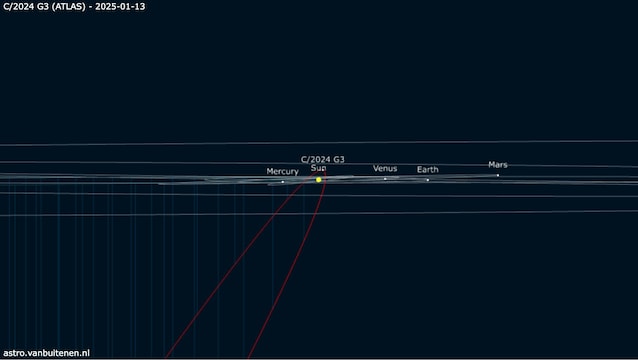Click the 'Sun' label text
Image resolution: width=638 pixels, height=360 pixels.
click(318, 168)
